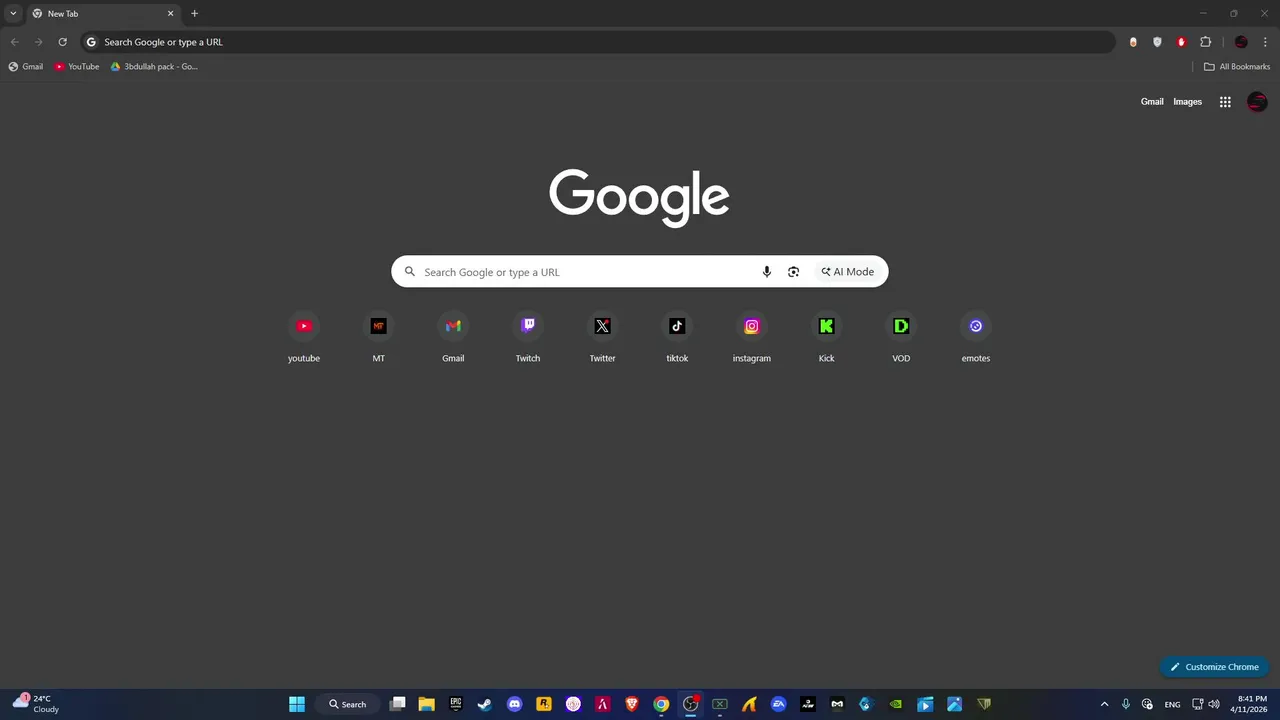
Task: Launch Discord from the taskbar
Action: 514,704
